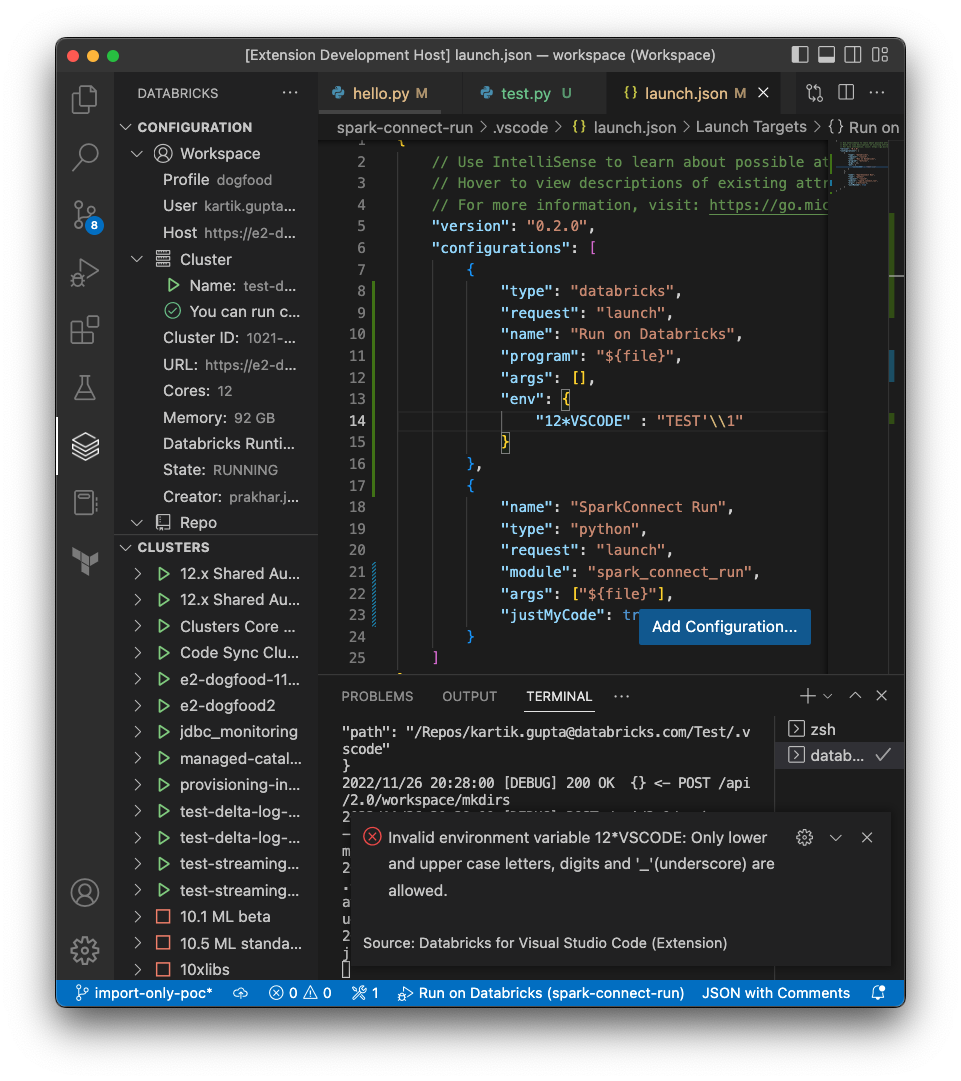Click the Add Configuration... button
The width and height of the screenshot is (961, 1081).
coord(725,627)
